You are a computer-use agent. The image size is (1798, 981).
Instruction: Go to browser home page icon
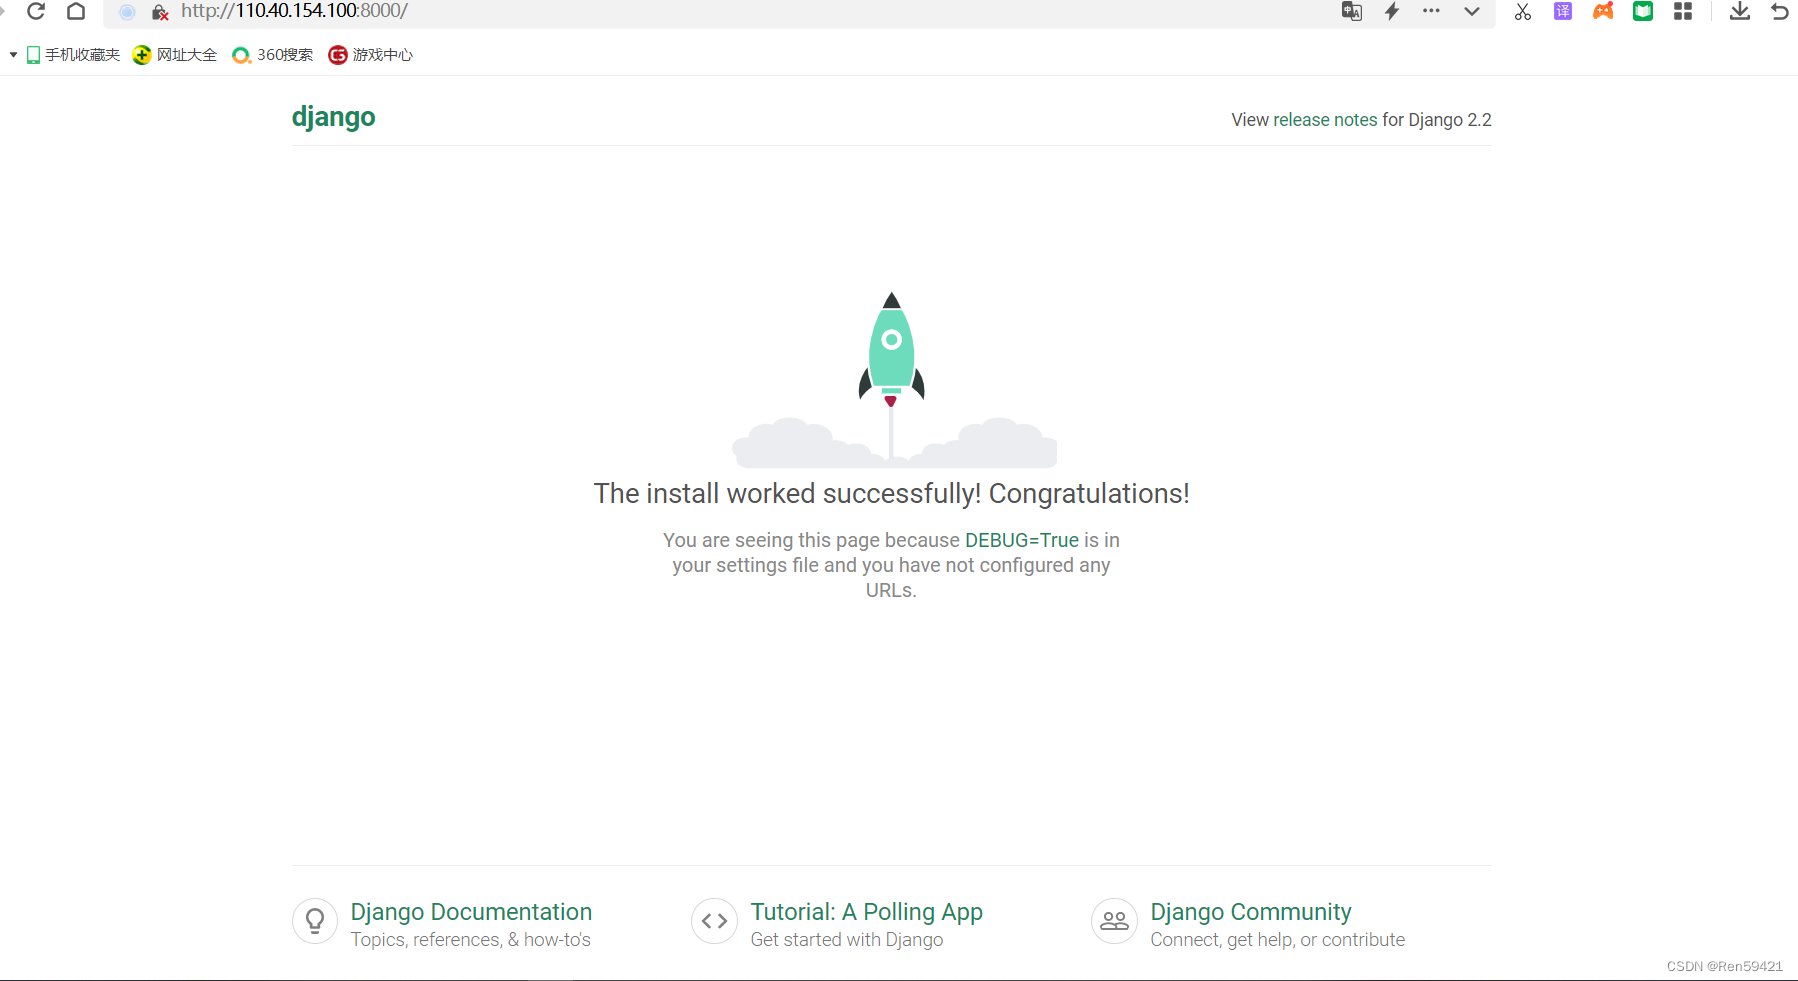pyautogui.click(x=76, y=11)
